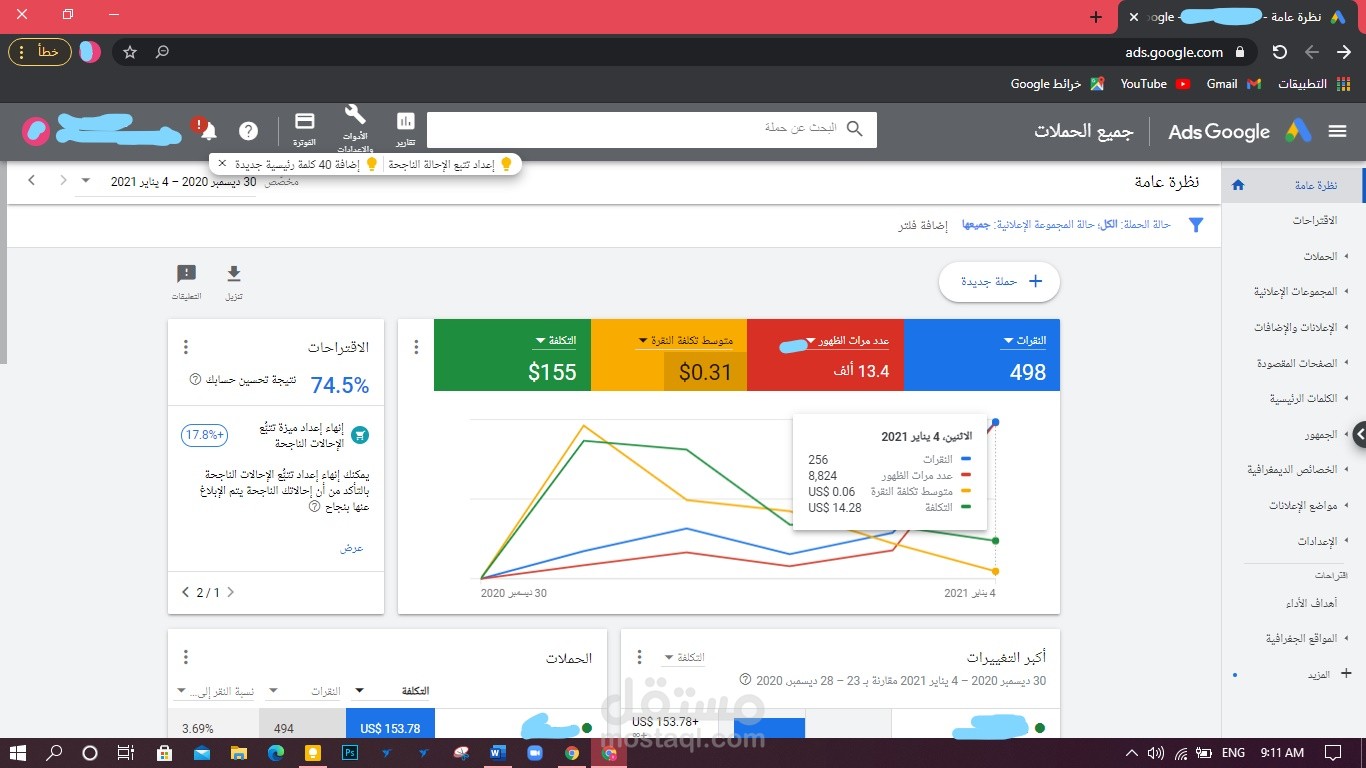Open الإعدادات in the sidebar
Viewport: 1366px width, 768px height.
[1318, 541]
